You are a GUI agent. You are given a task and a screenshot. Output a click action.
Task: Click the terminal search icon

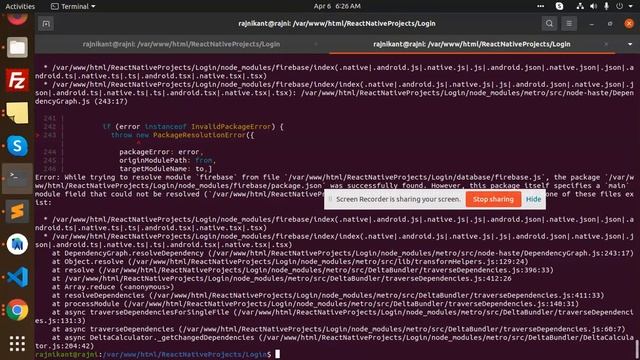549,24
